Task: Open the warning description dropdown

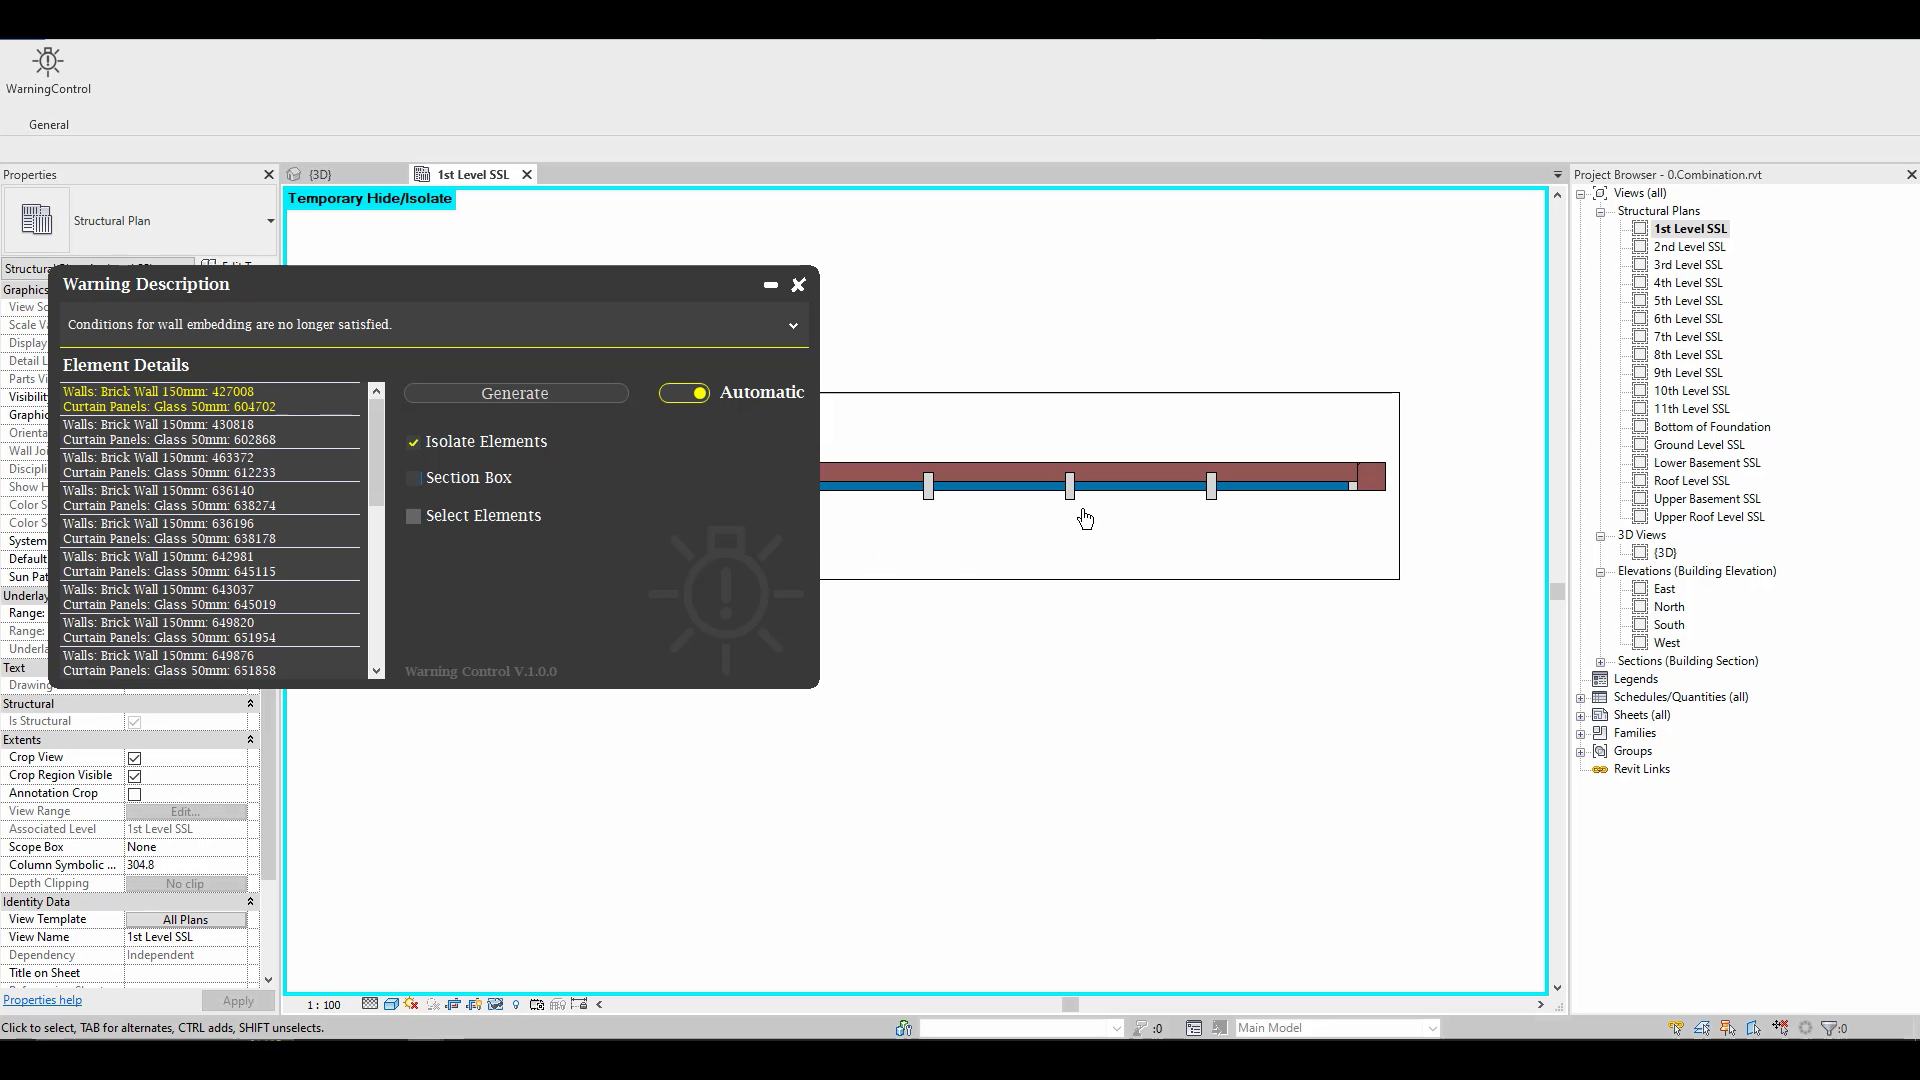Action: (x=793, y=325)
